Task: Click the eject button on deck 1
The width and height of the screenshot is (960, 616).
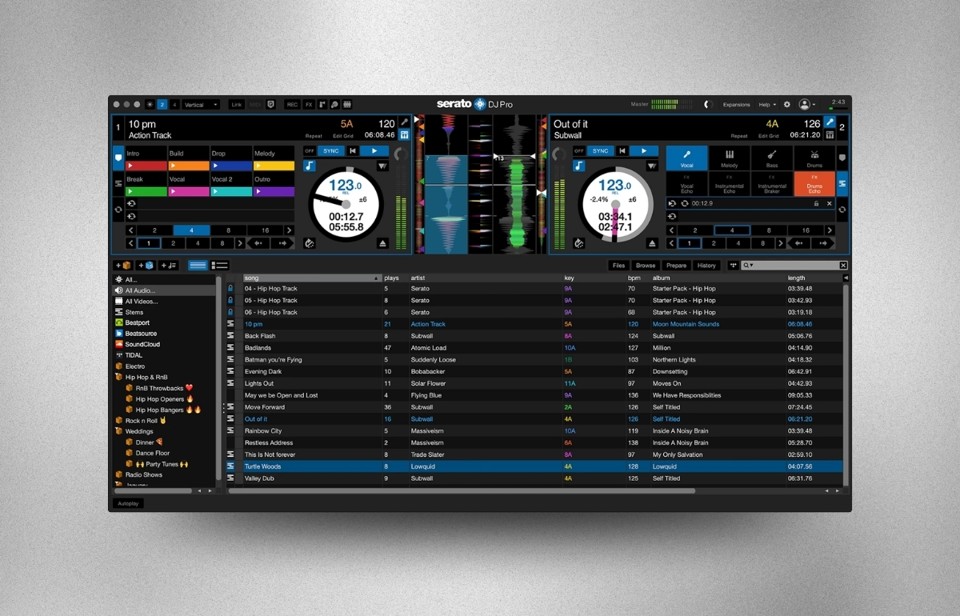Action: (383, 243)
